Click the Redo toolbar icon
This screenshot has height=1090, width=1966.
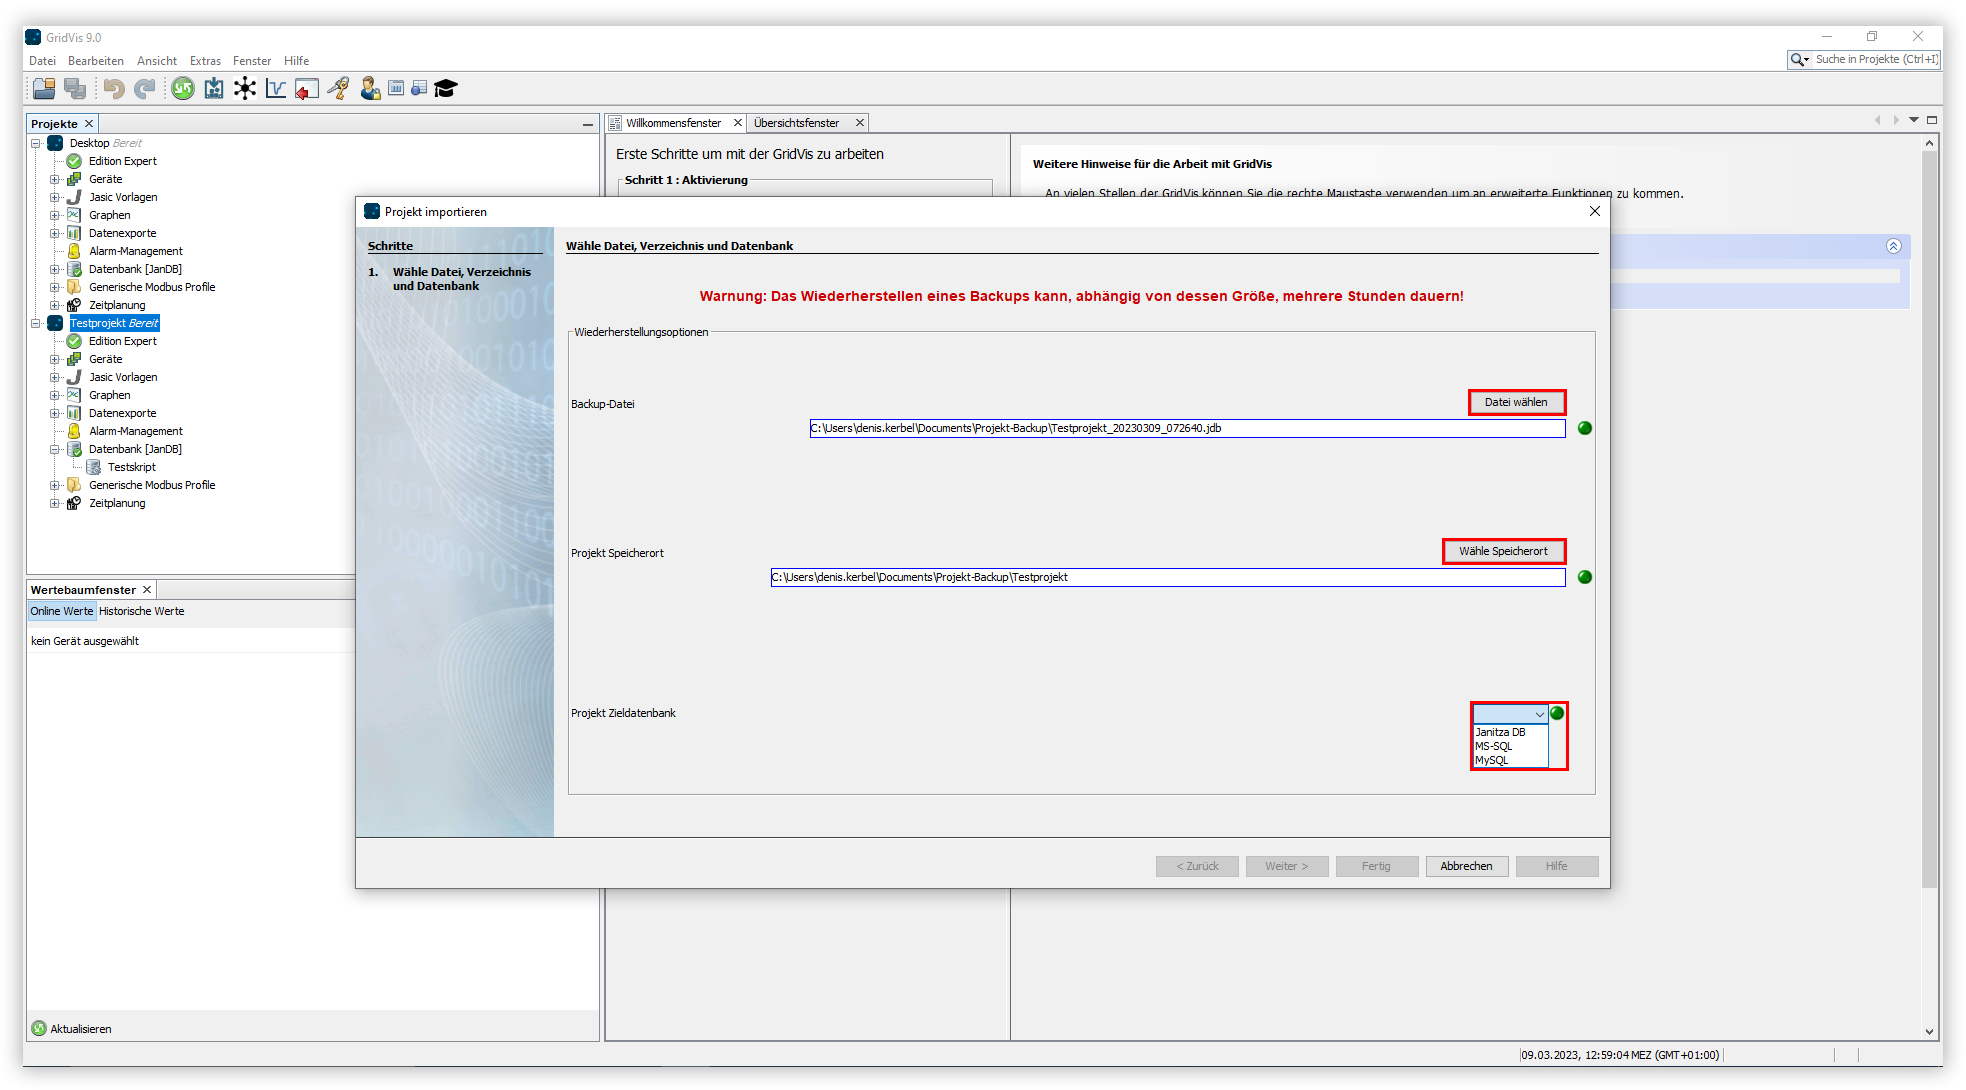[x=145, y=88]
